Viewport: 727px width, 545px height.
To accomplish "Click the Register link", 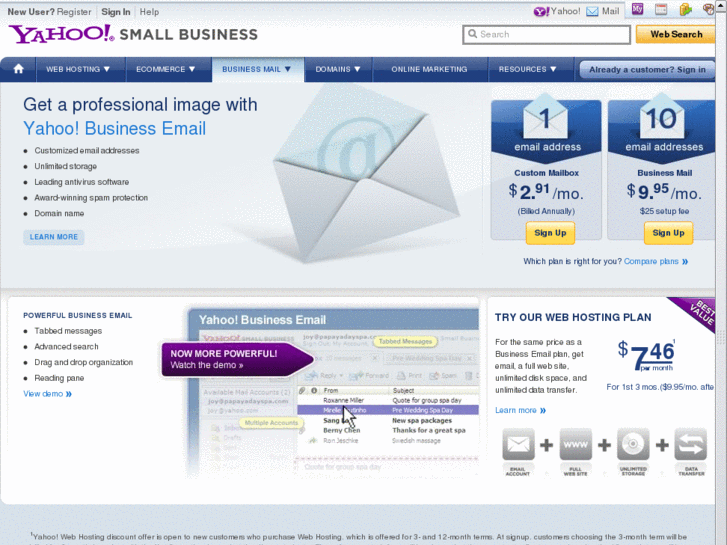I will [x=74, y=12].
